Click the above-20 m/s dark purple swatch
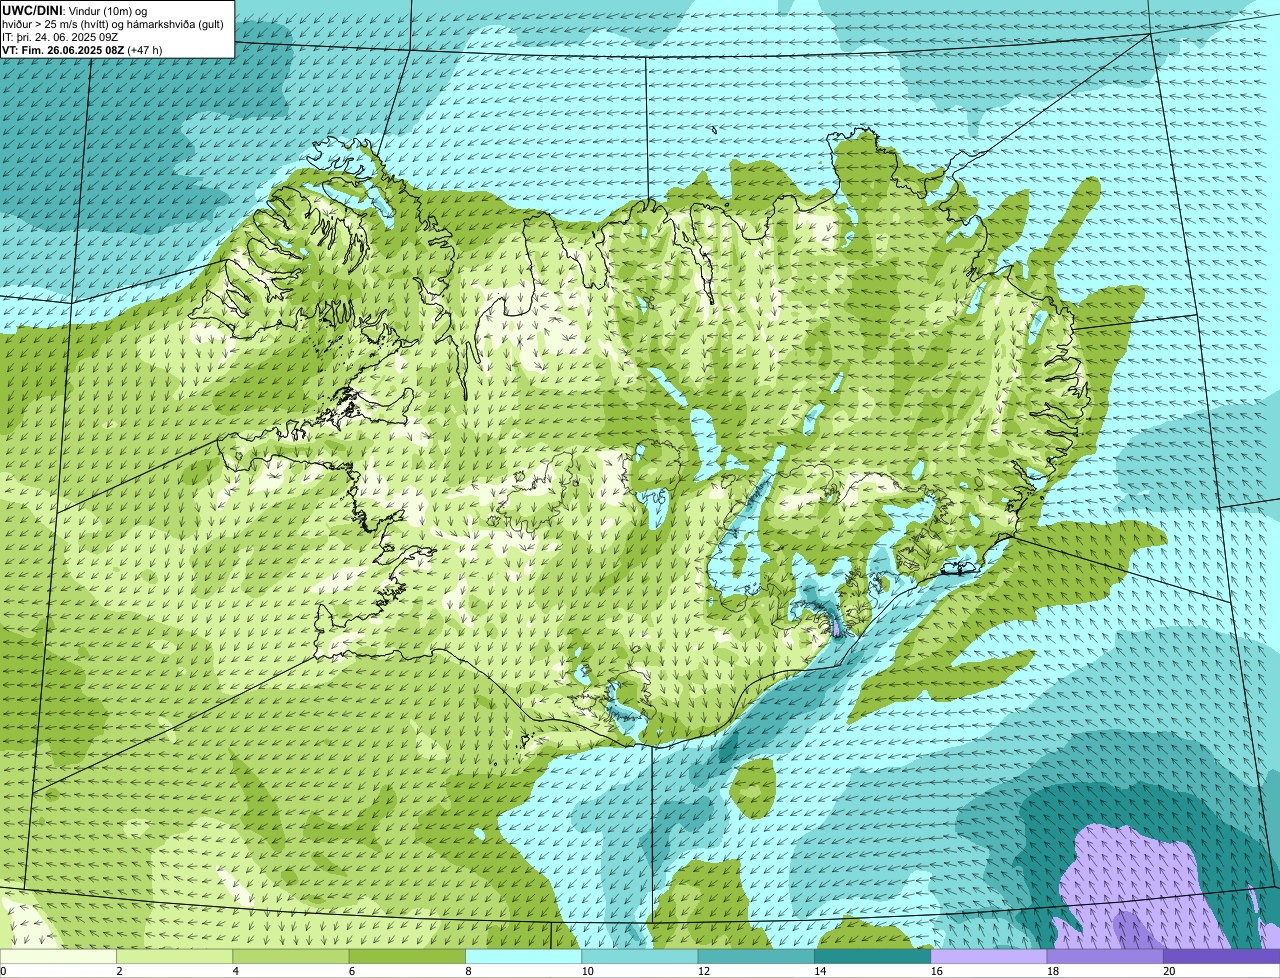This screenshot has width=1280, height=978. (1221, 957)
